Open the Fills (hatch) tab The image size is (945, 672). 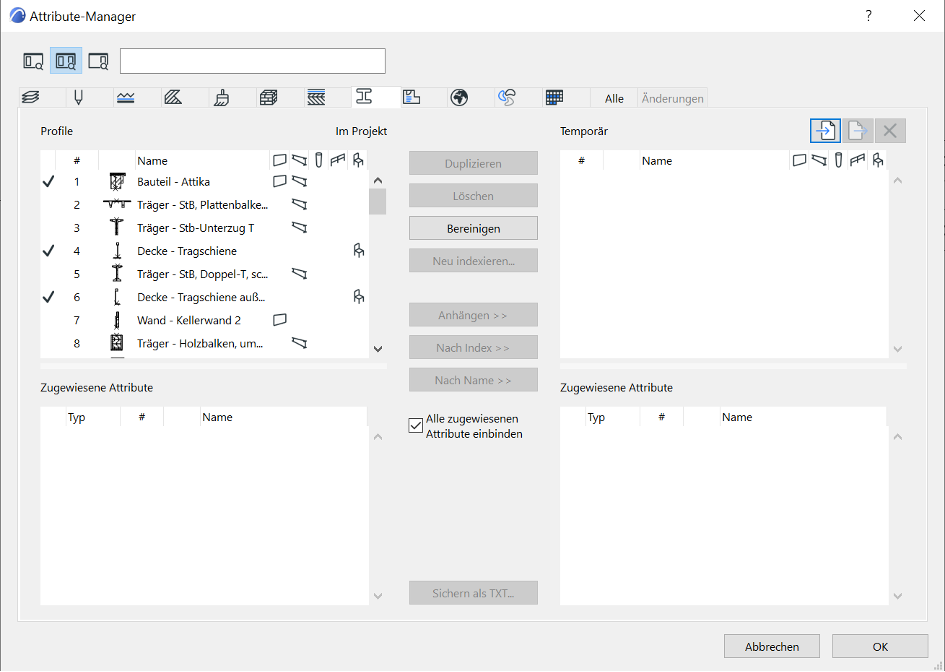click(174, 98)
